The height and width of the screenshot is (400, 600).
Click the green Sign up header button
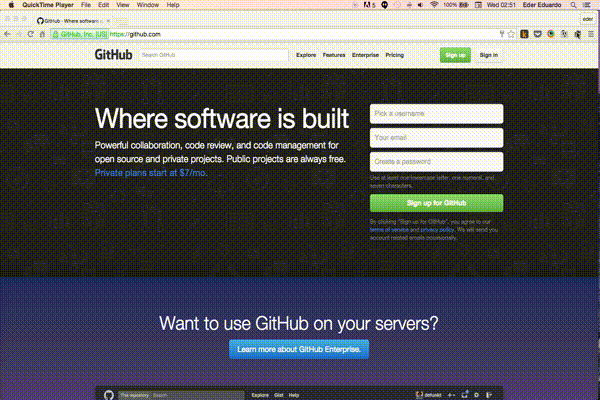[x=455, y=55]
